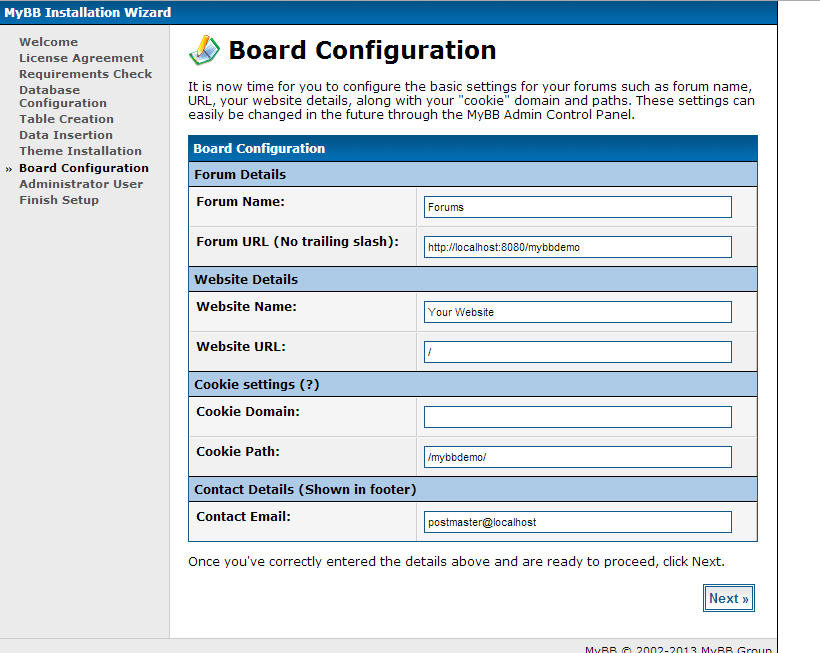Click the large Board Configuration page heading
Viewport: 820px width, 653px height.
[x=362, y=51]
